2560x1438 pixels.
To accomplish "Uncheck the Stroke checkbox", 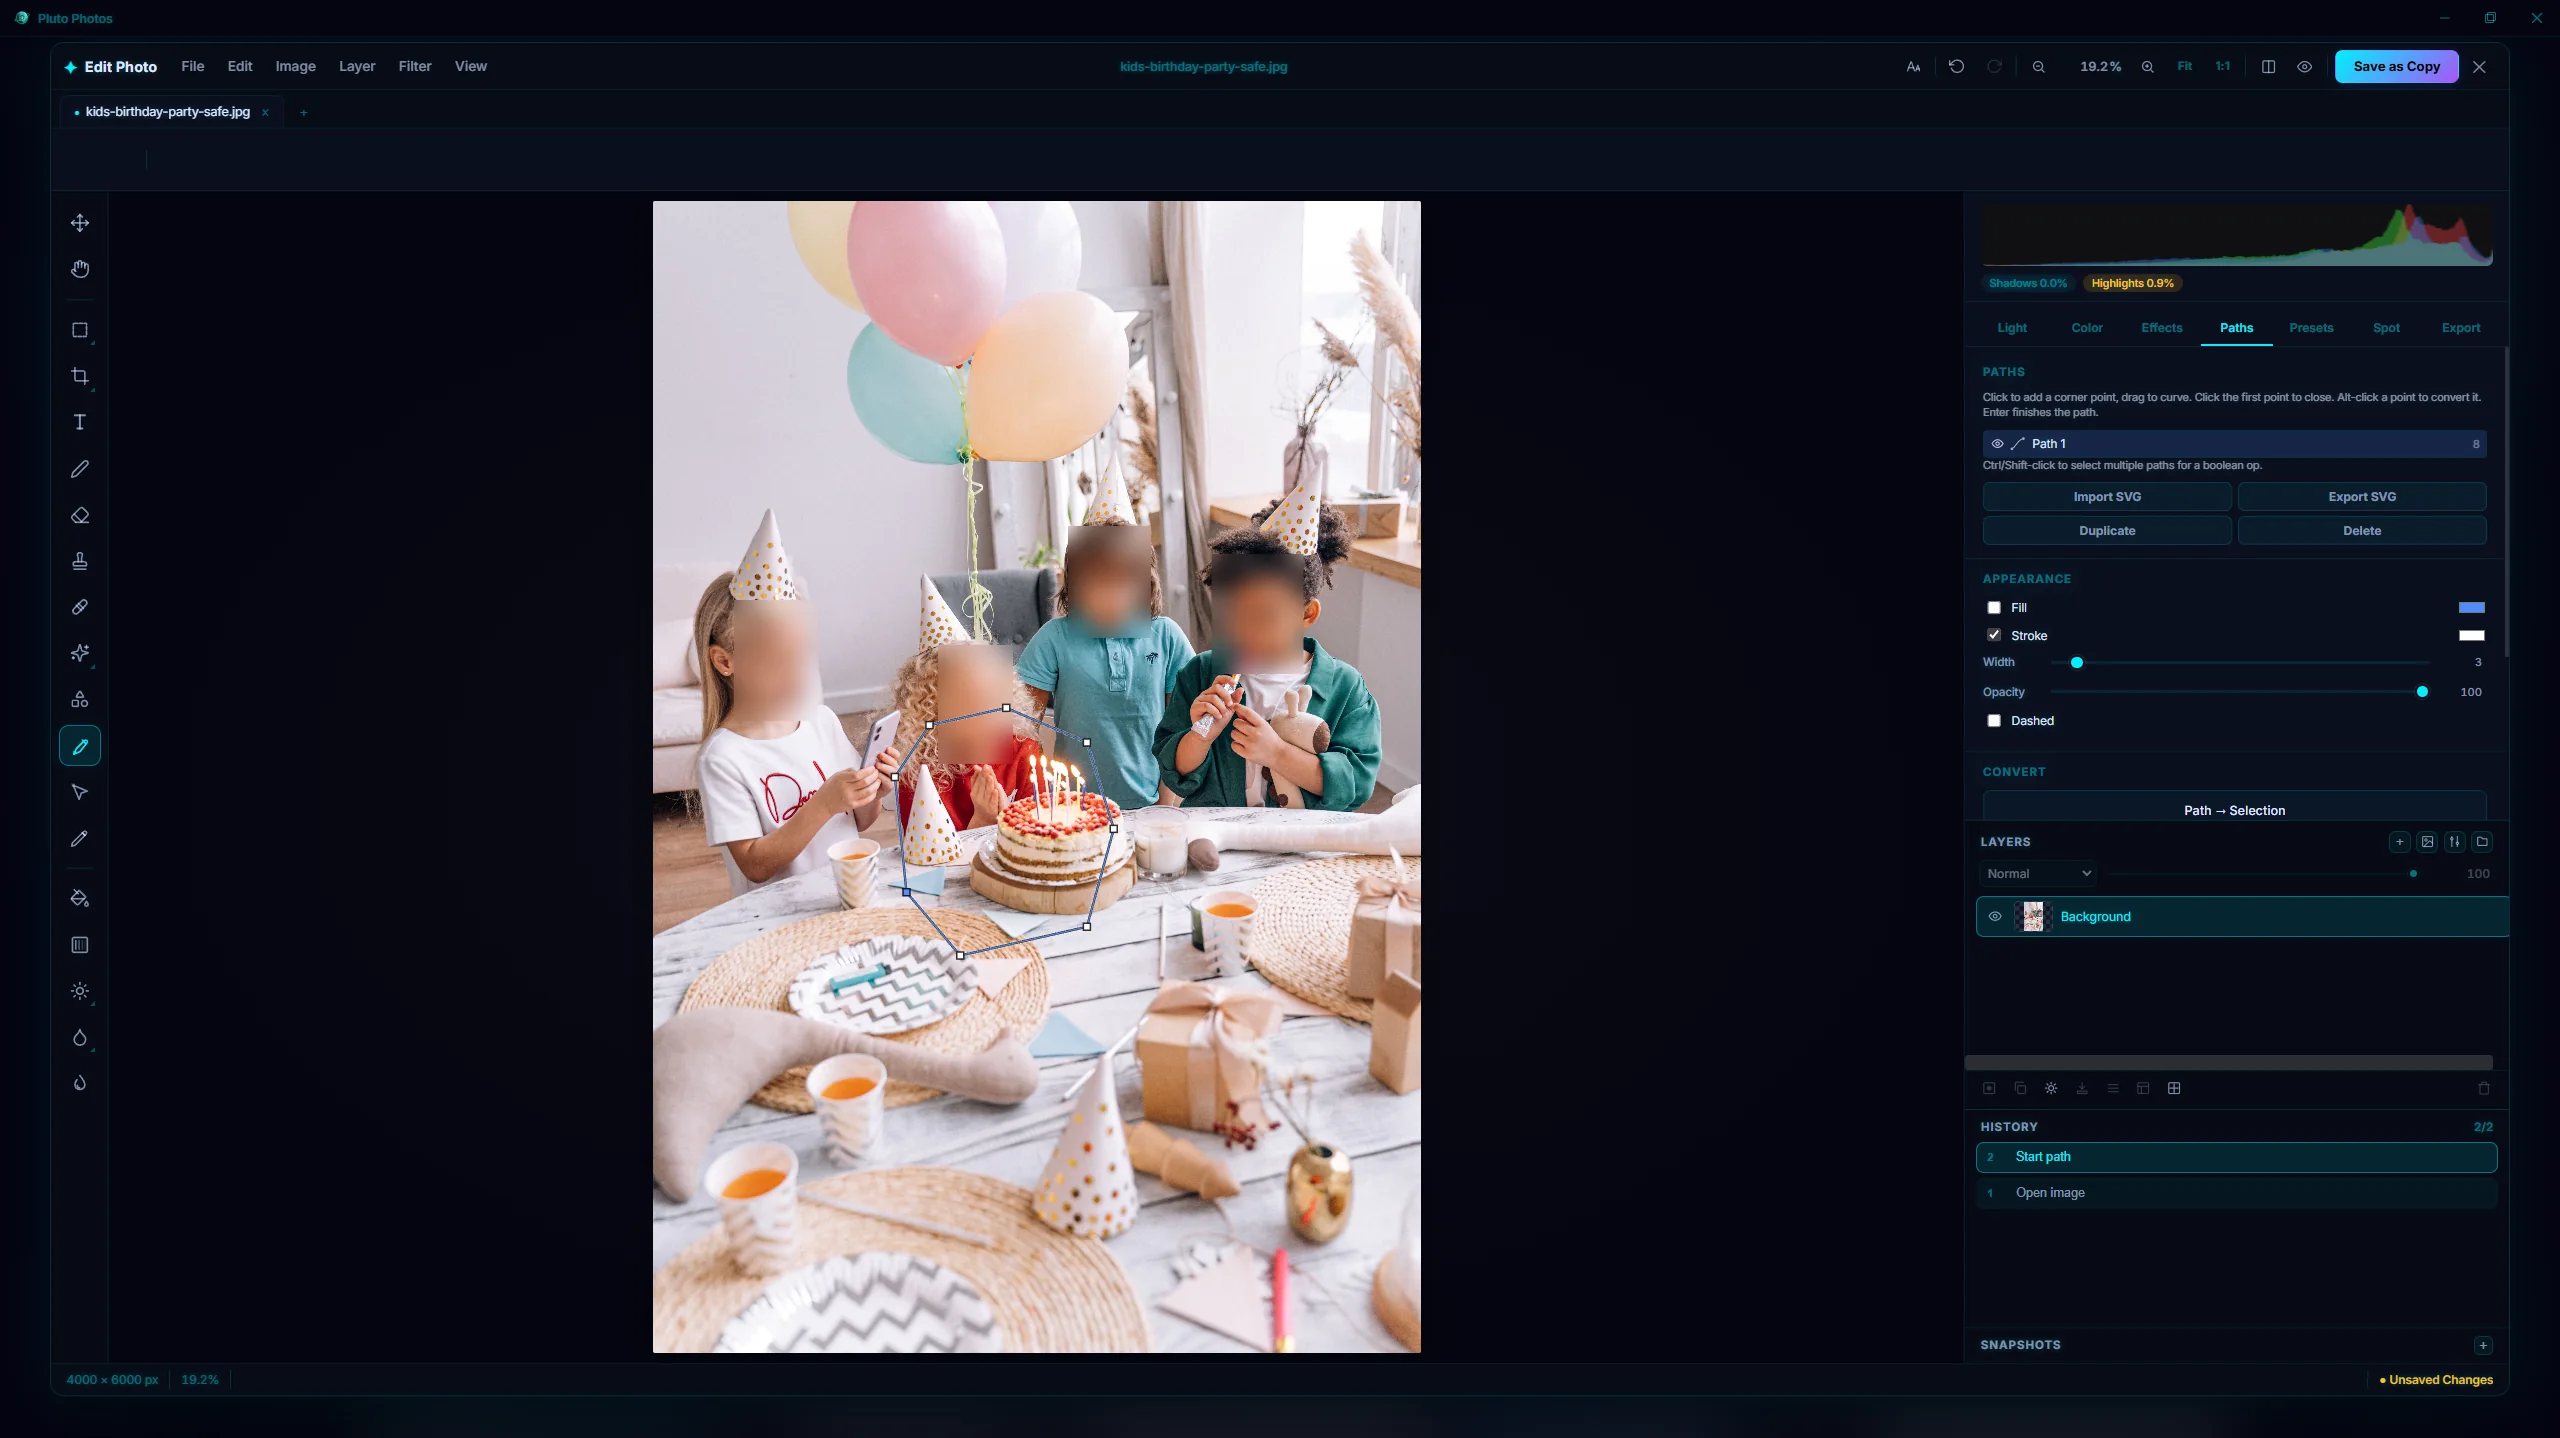I will 1994,635.
